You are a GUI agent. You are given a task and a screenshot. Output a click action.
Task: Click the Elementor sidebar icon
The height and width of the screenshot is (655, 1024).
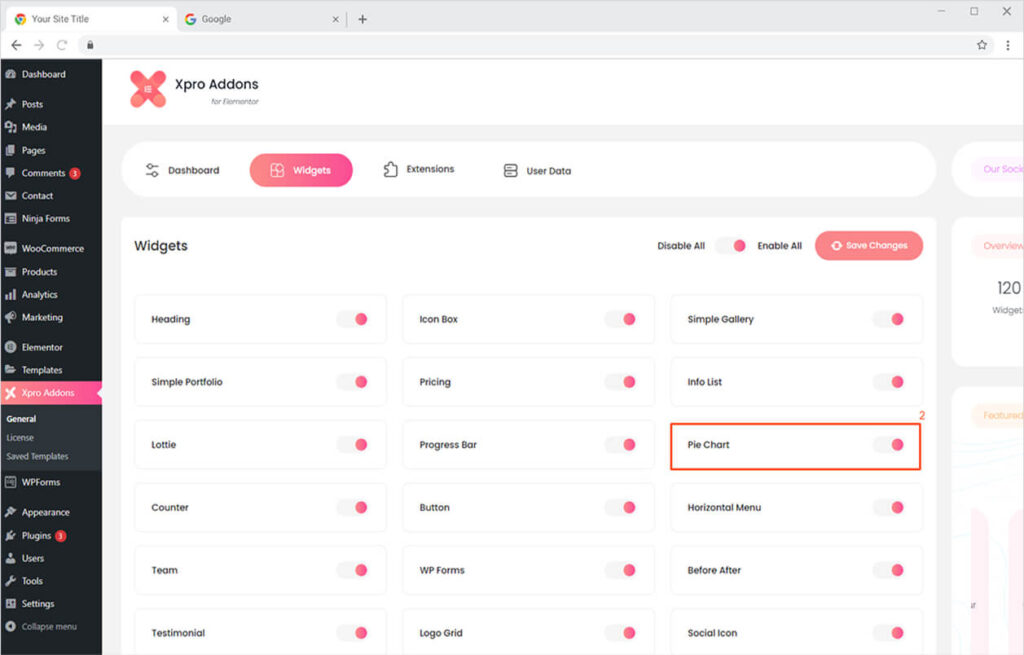pos(11,348)
